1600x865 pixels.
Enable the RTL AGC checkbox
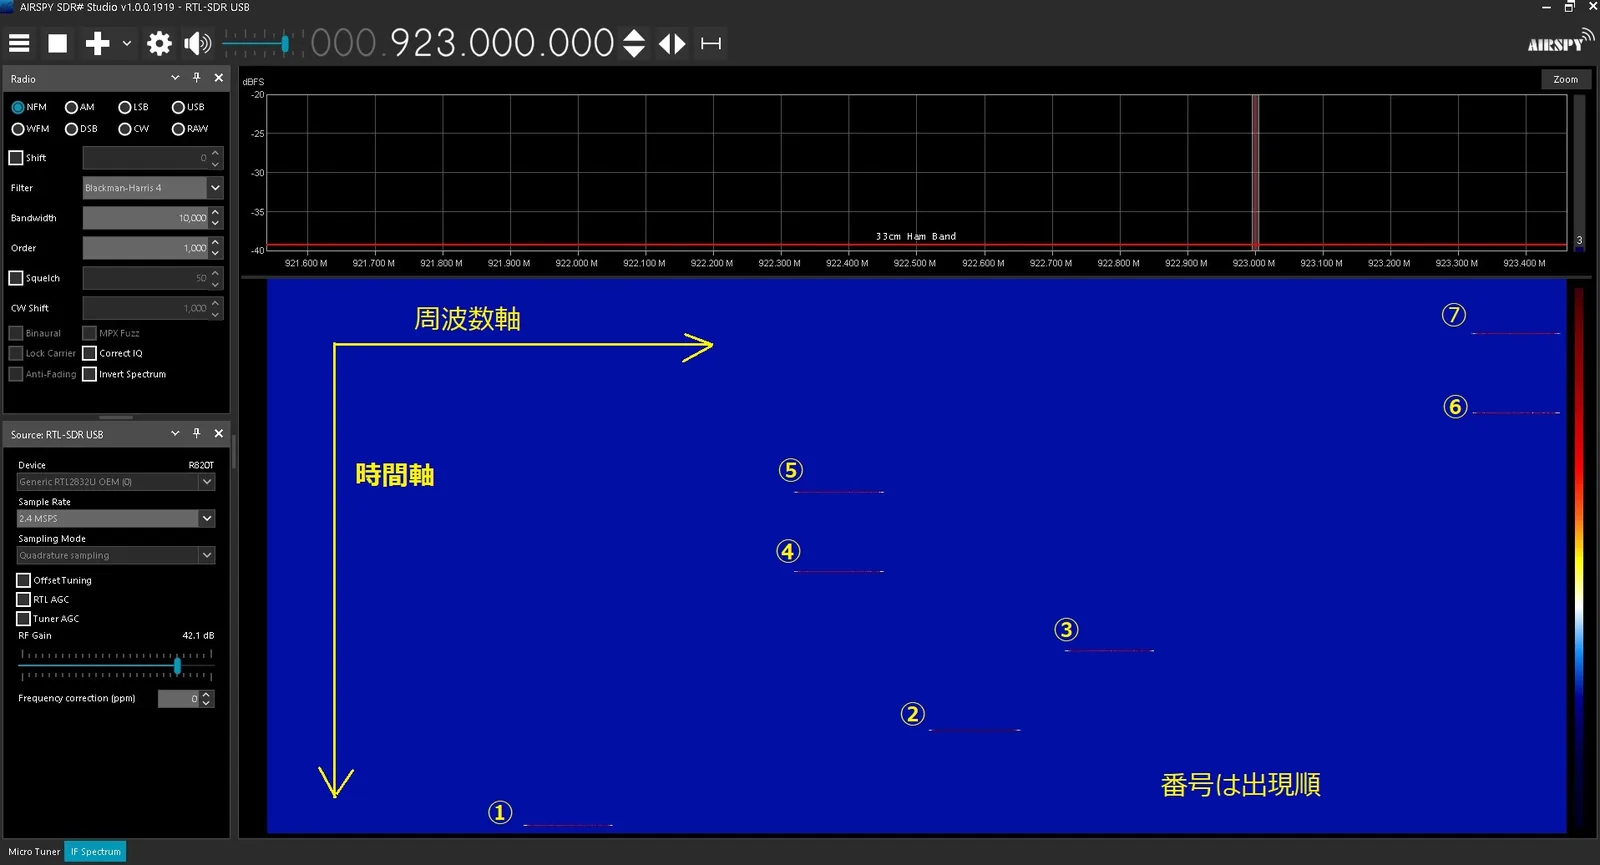click(x=23, y=599)
